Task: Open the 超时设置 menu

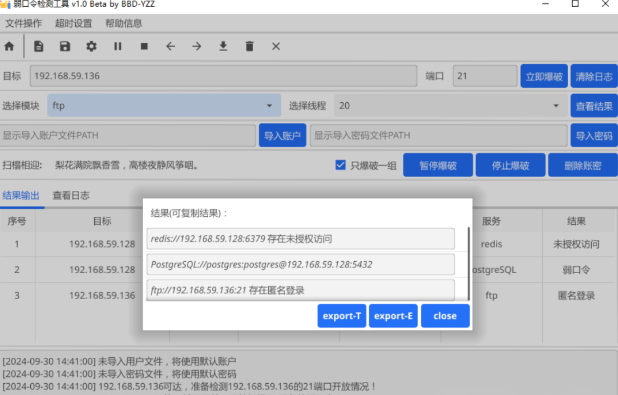Action: 74,23
